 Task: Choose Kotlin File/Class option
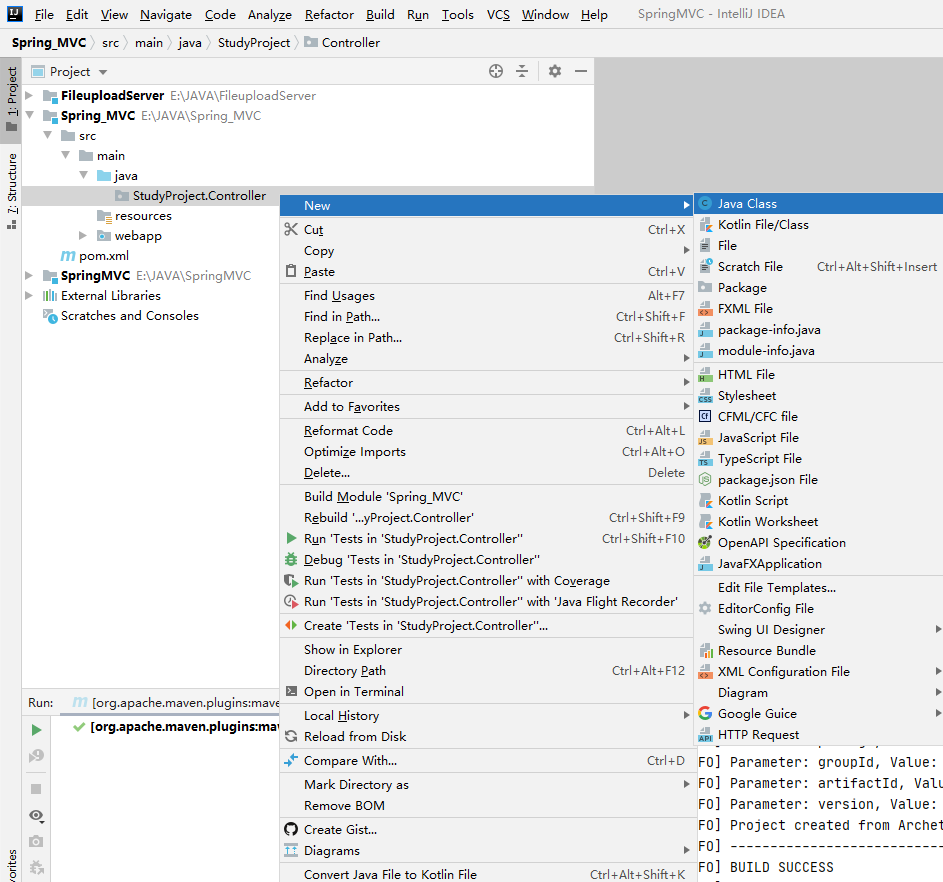[x=763, y=225]
